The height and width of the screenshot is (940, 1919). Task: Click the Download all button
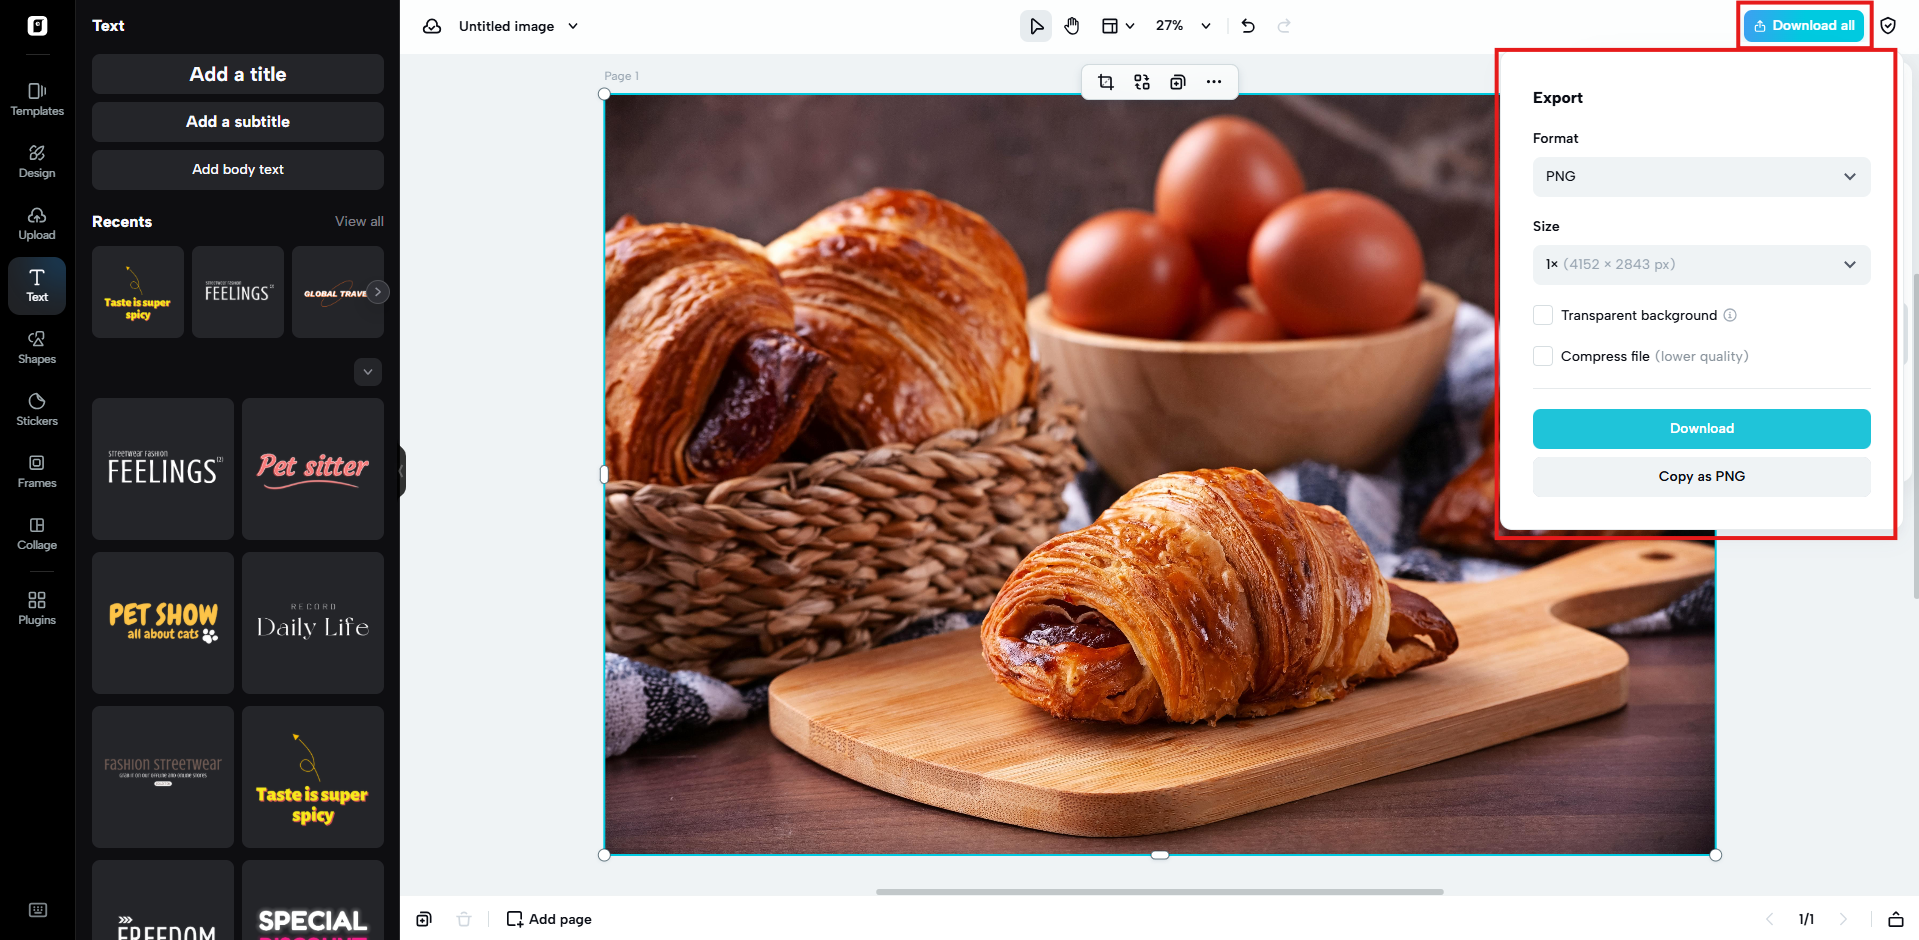pyautogui.click(x=1804, y=26)
